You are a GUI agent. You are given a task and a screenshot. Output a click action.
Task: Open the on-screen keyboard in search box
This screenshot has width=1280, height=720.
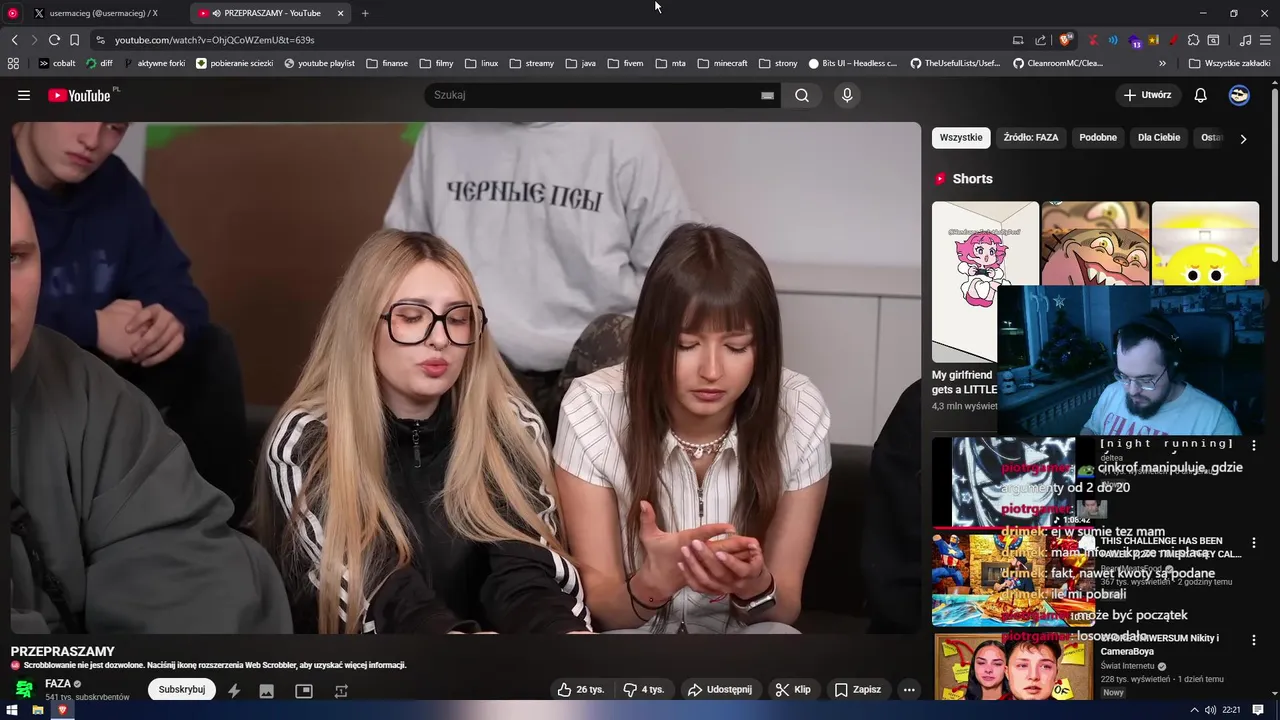point(767,95)
